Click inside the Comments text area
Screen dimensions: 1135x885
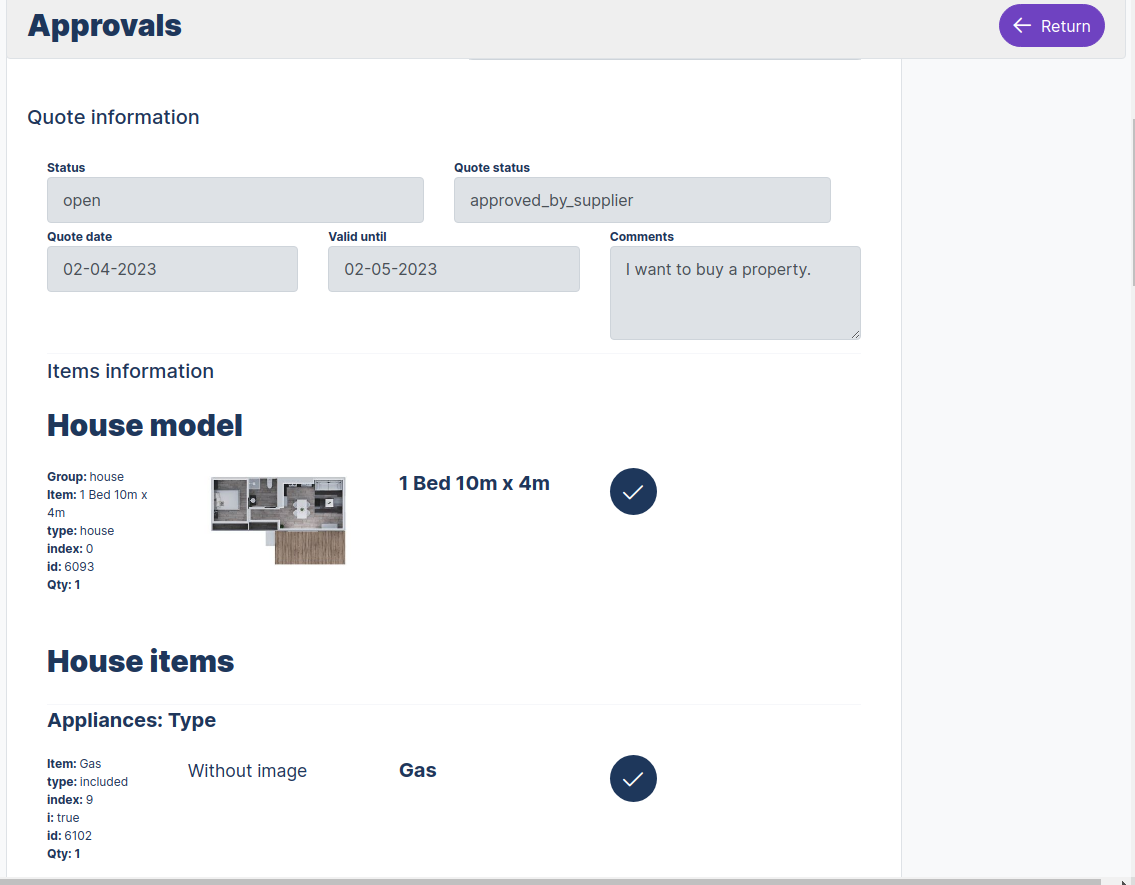pyautogui.click(x=735, y=292)
